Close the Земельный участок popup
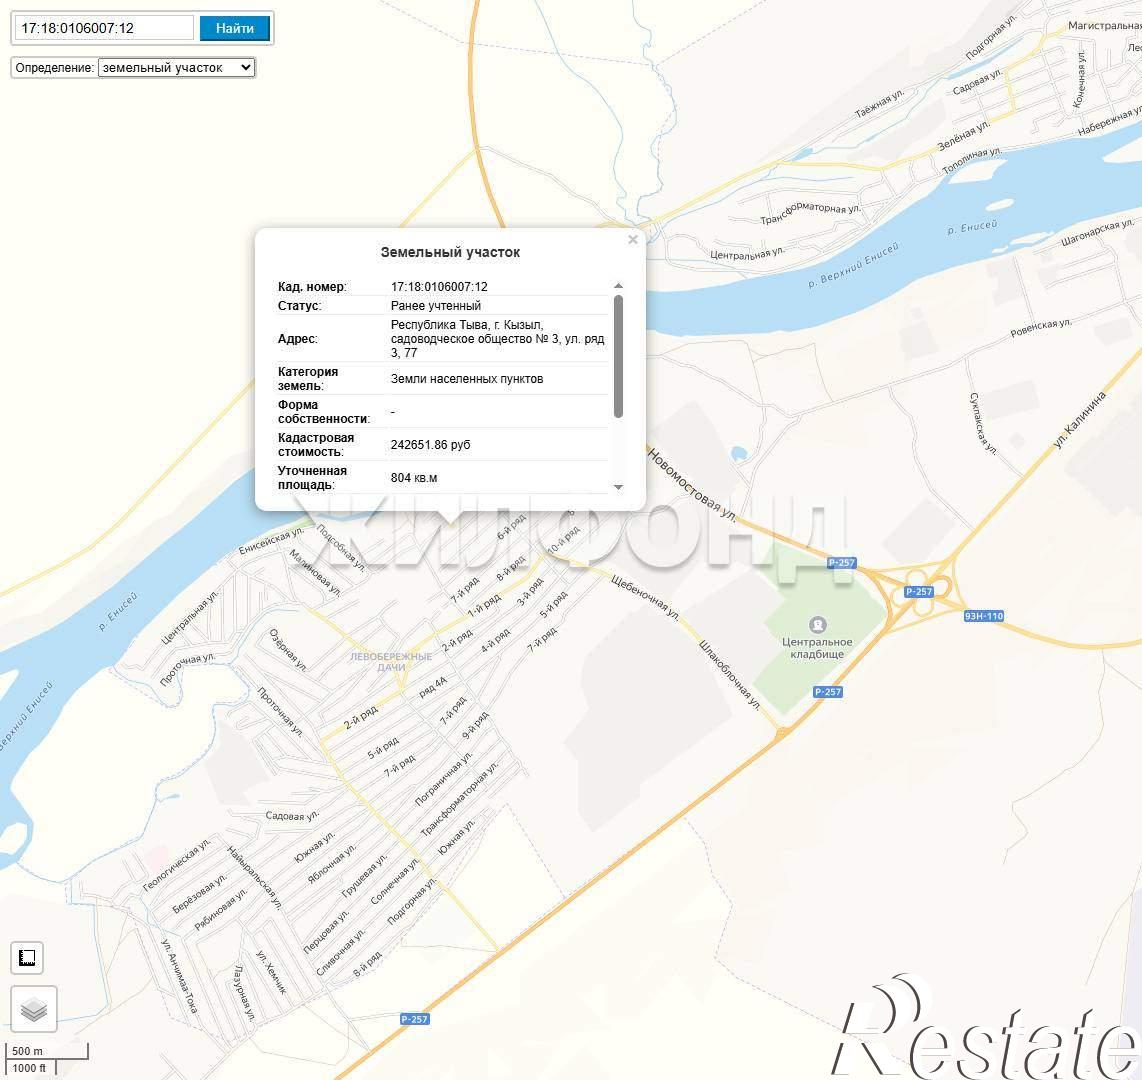The width and height of the screenshot is (1142, 1080). [x=633, y=240]
